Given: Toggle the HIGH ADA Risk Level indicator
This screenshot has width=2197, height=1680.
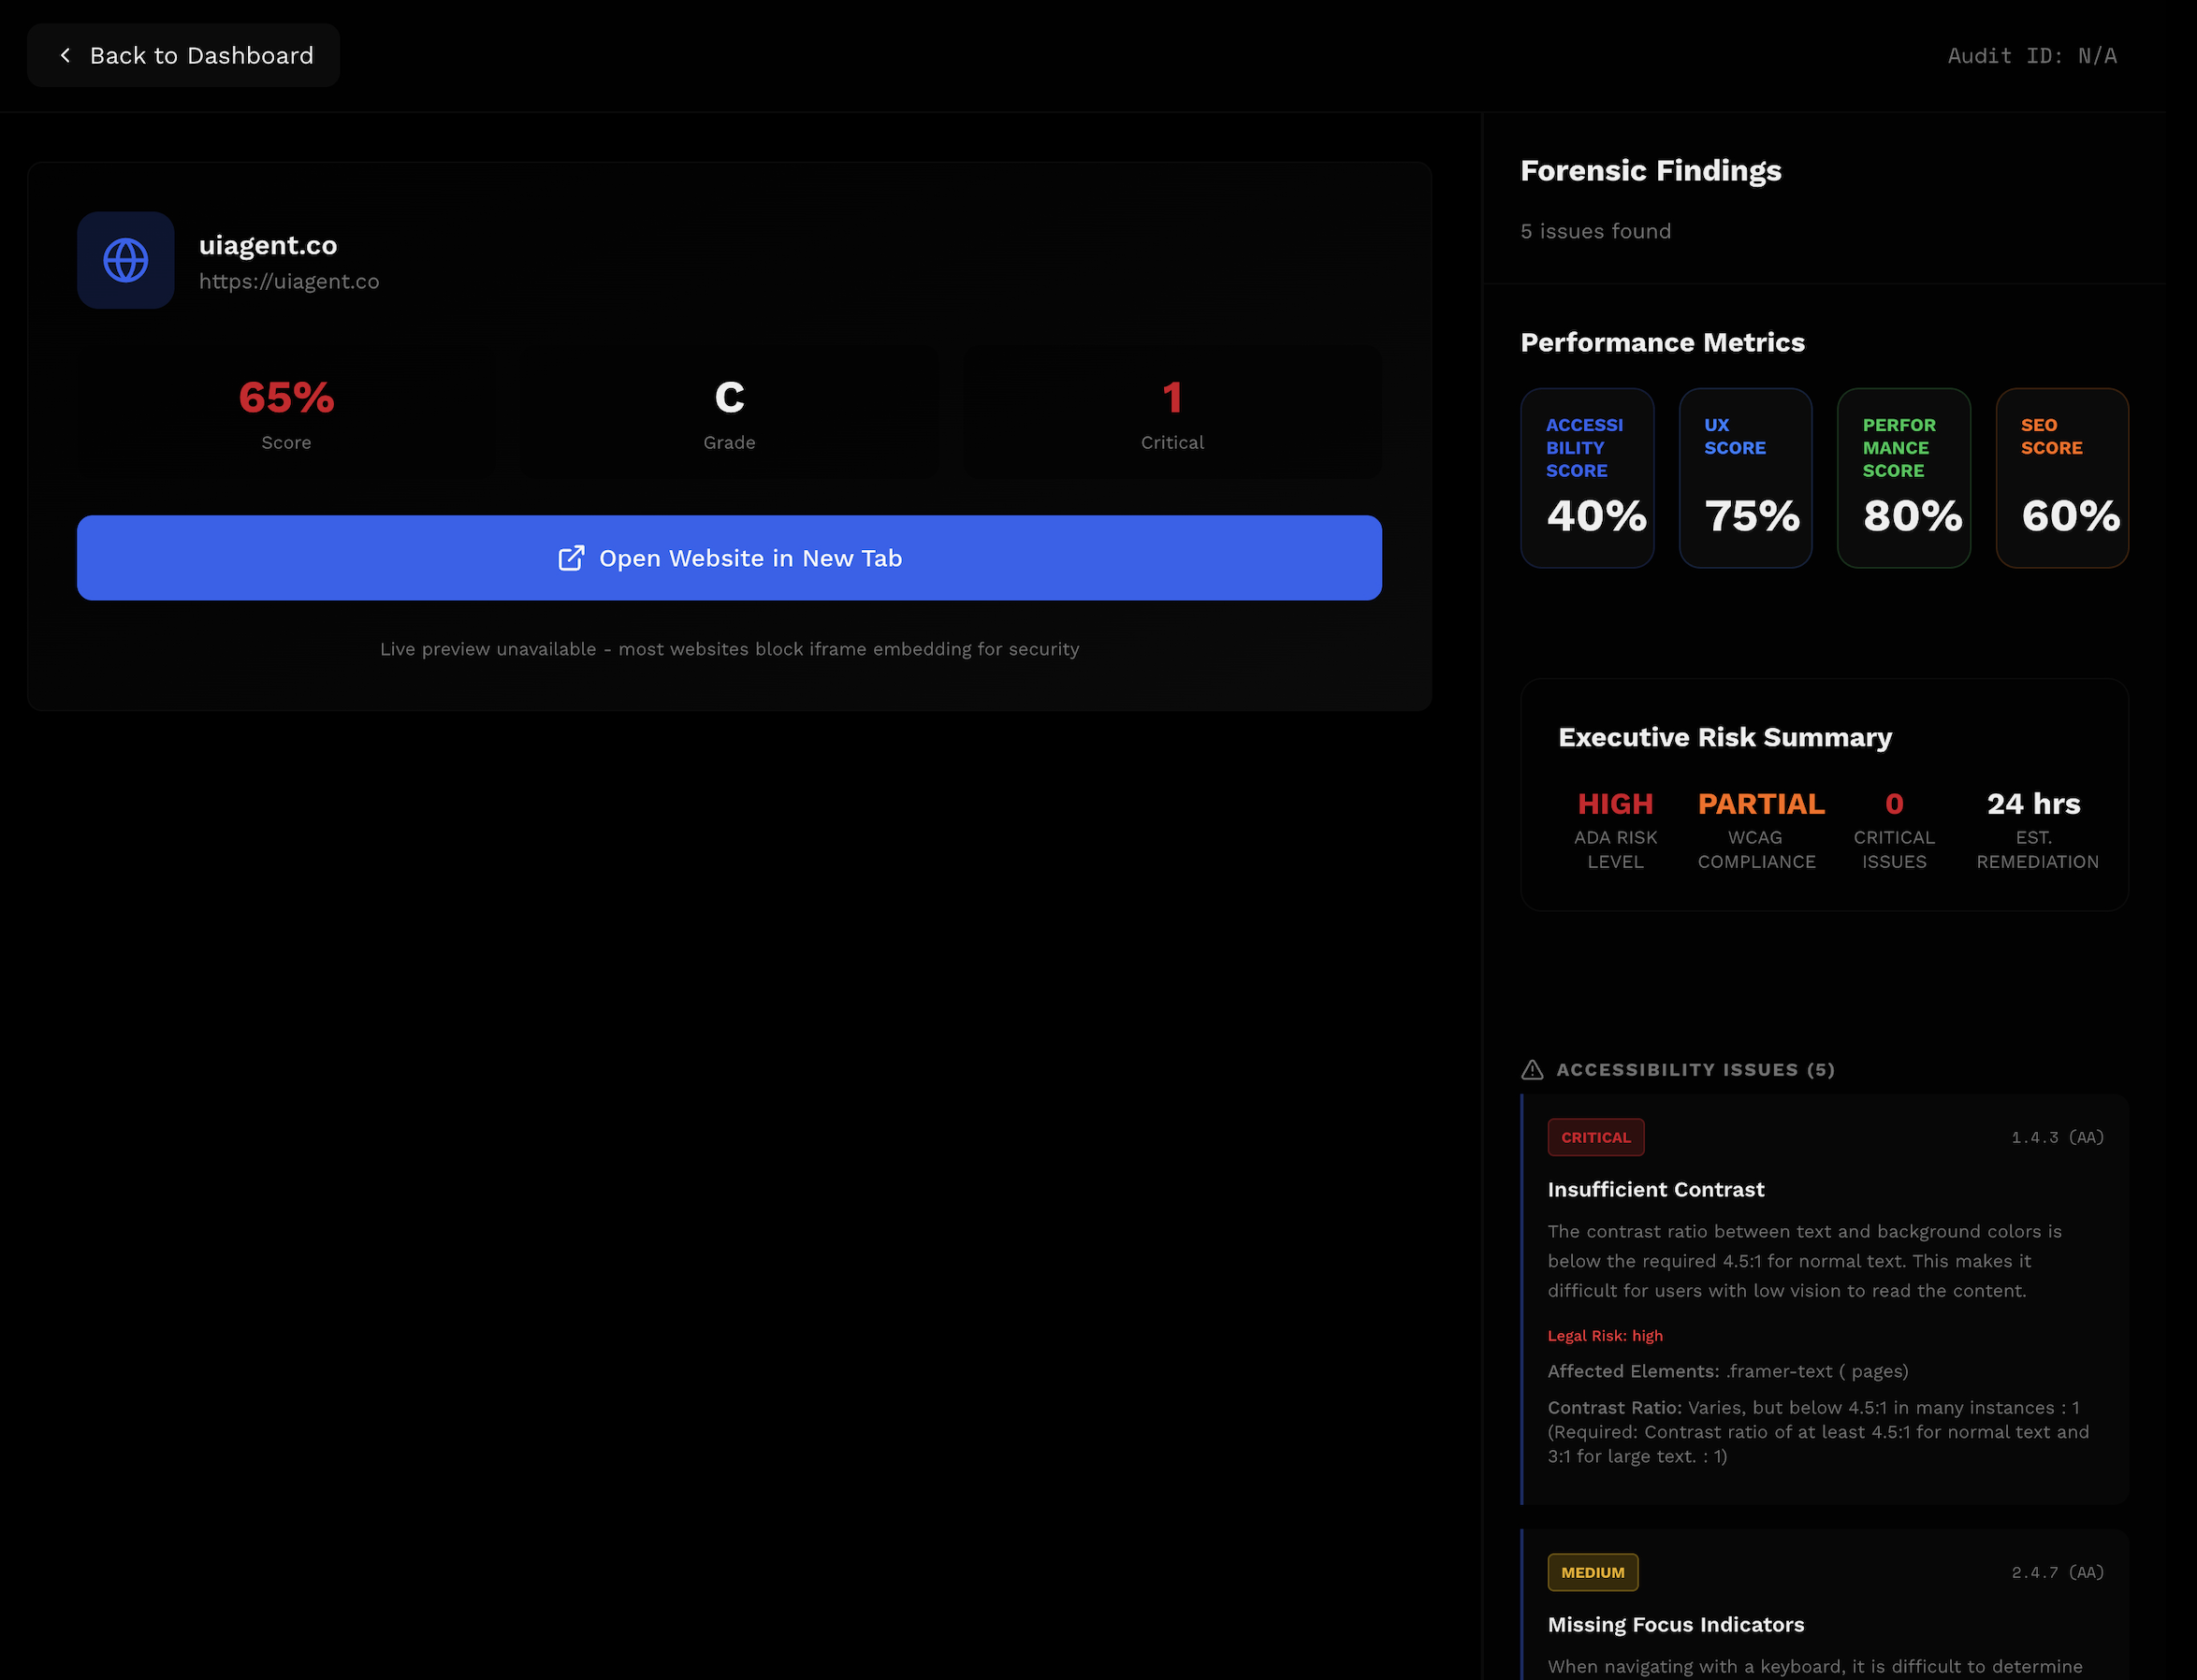Looking at the screenshot, I should [x=1615, y=803].
